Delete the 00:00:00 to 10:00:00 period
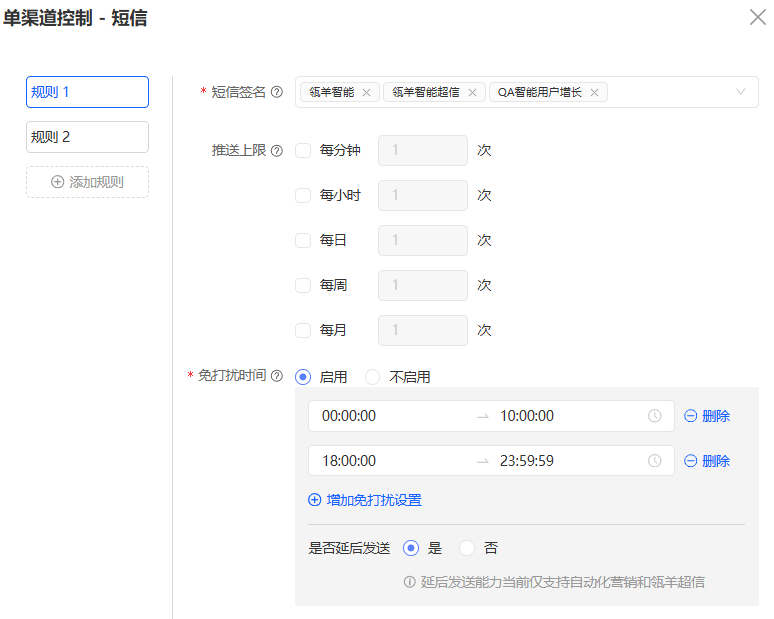 [707, 416]
